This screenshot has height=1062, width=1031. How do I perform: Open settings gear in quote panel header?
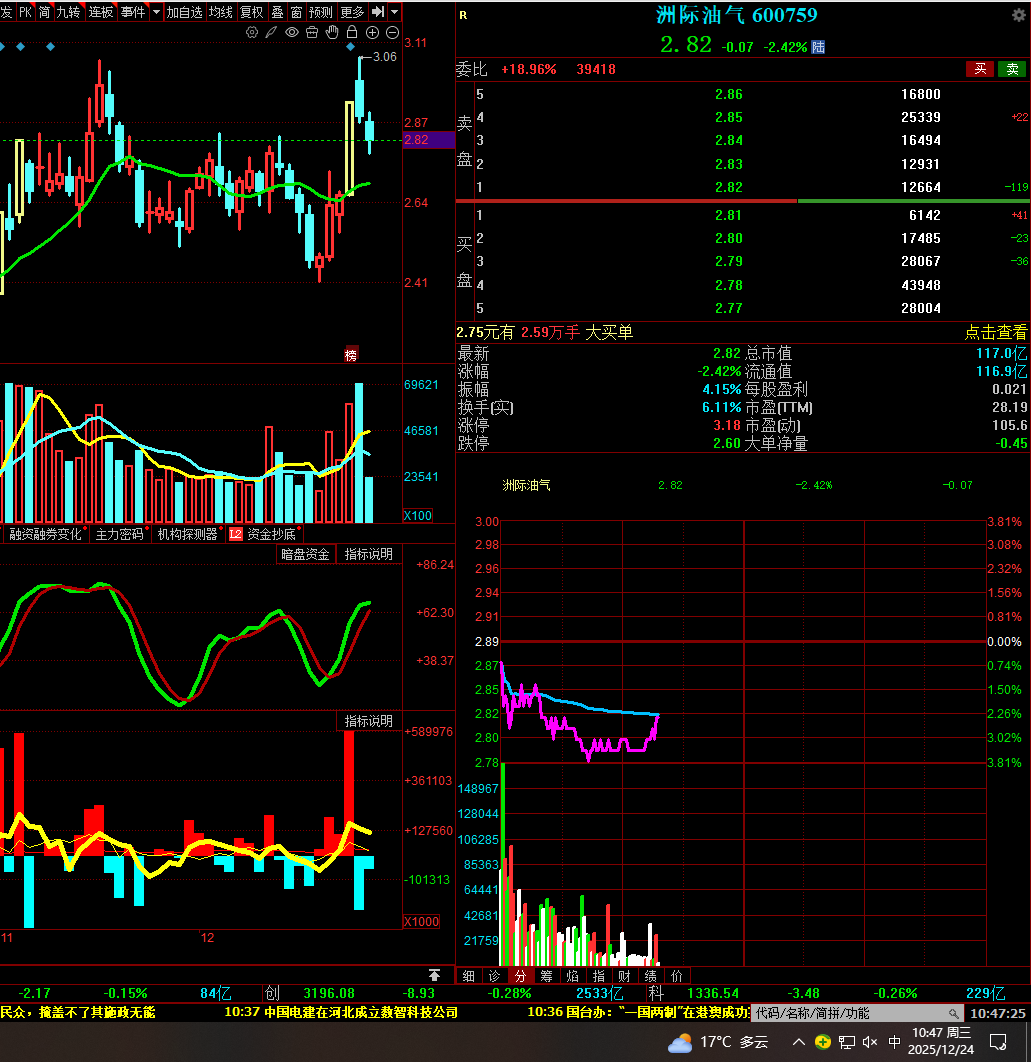tap(1019, 15)
